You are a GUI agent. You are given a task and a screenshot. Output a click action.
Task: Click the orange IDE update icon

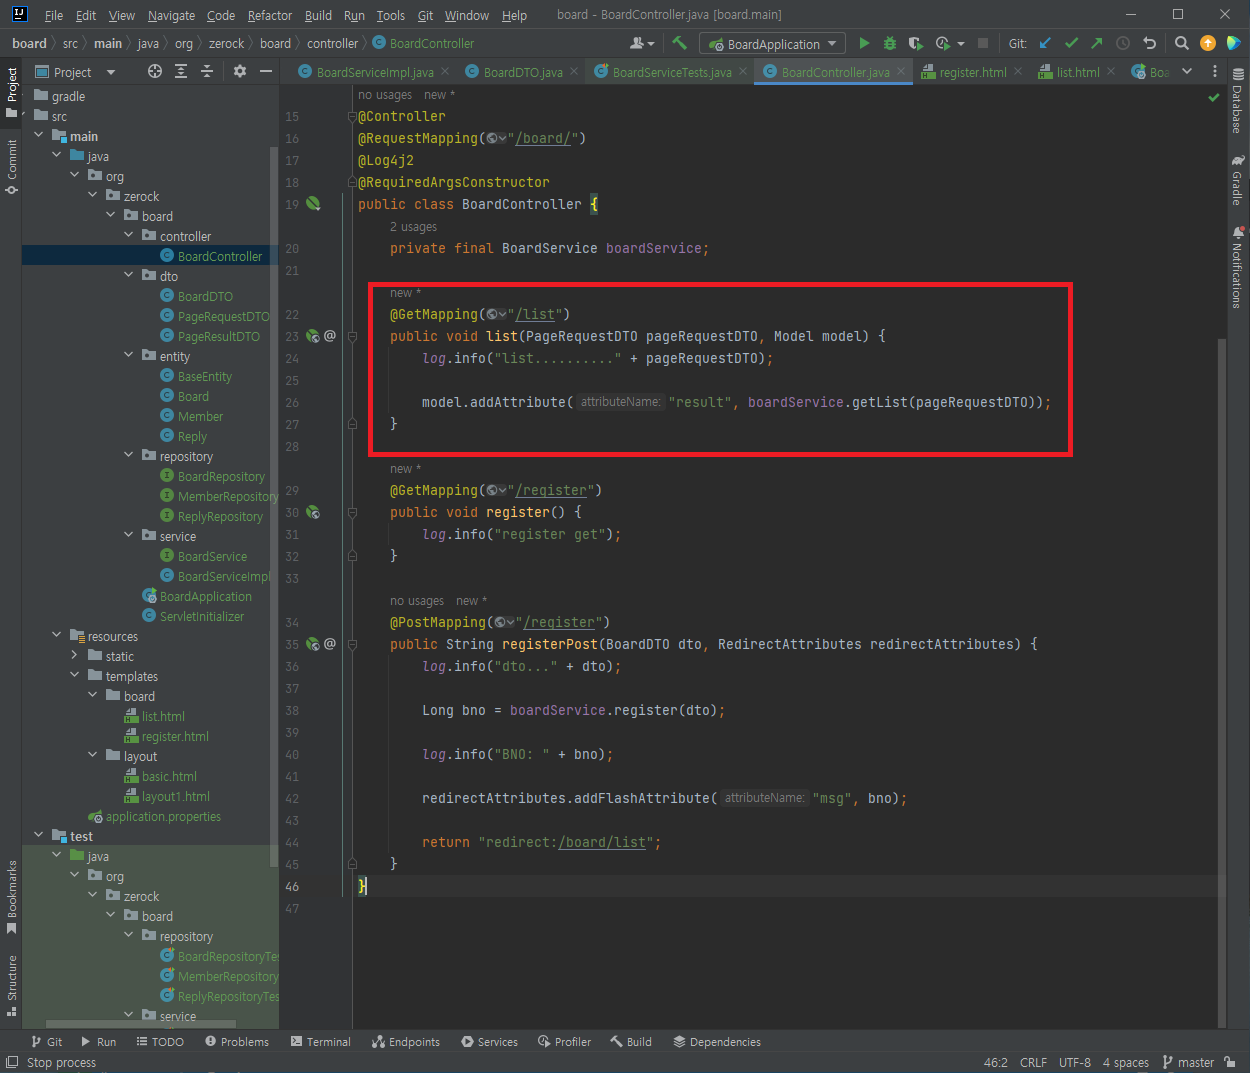click(1208, 43)
